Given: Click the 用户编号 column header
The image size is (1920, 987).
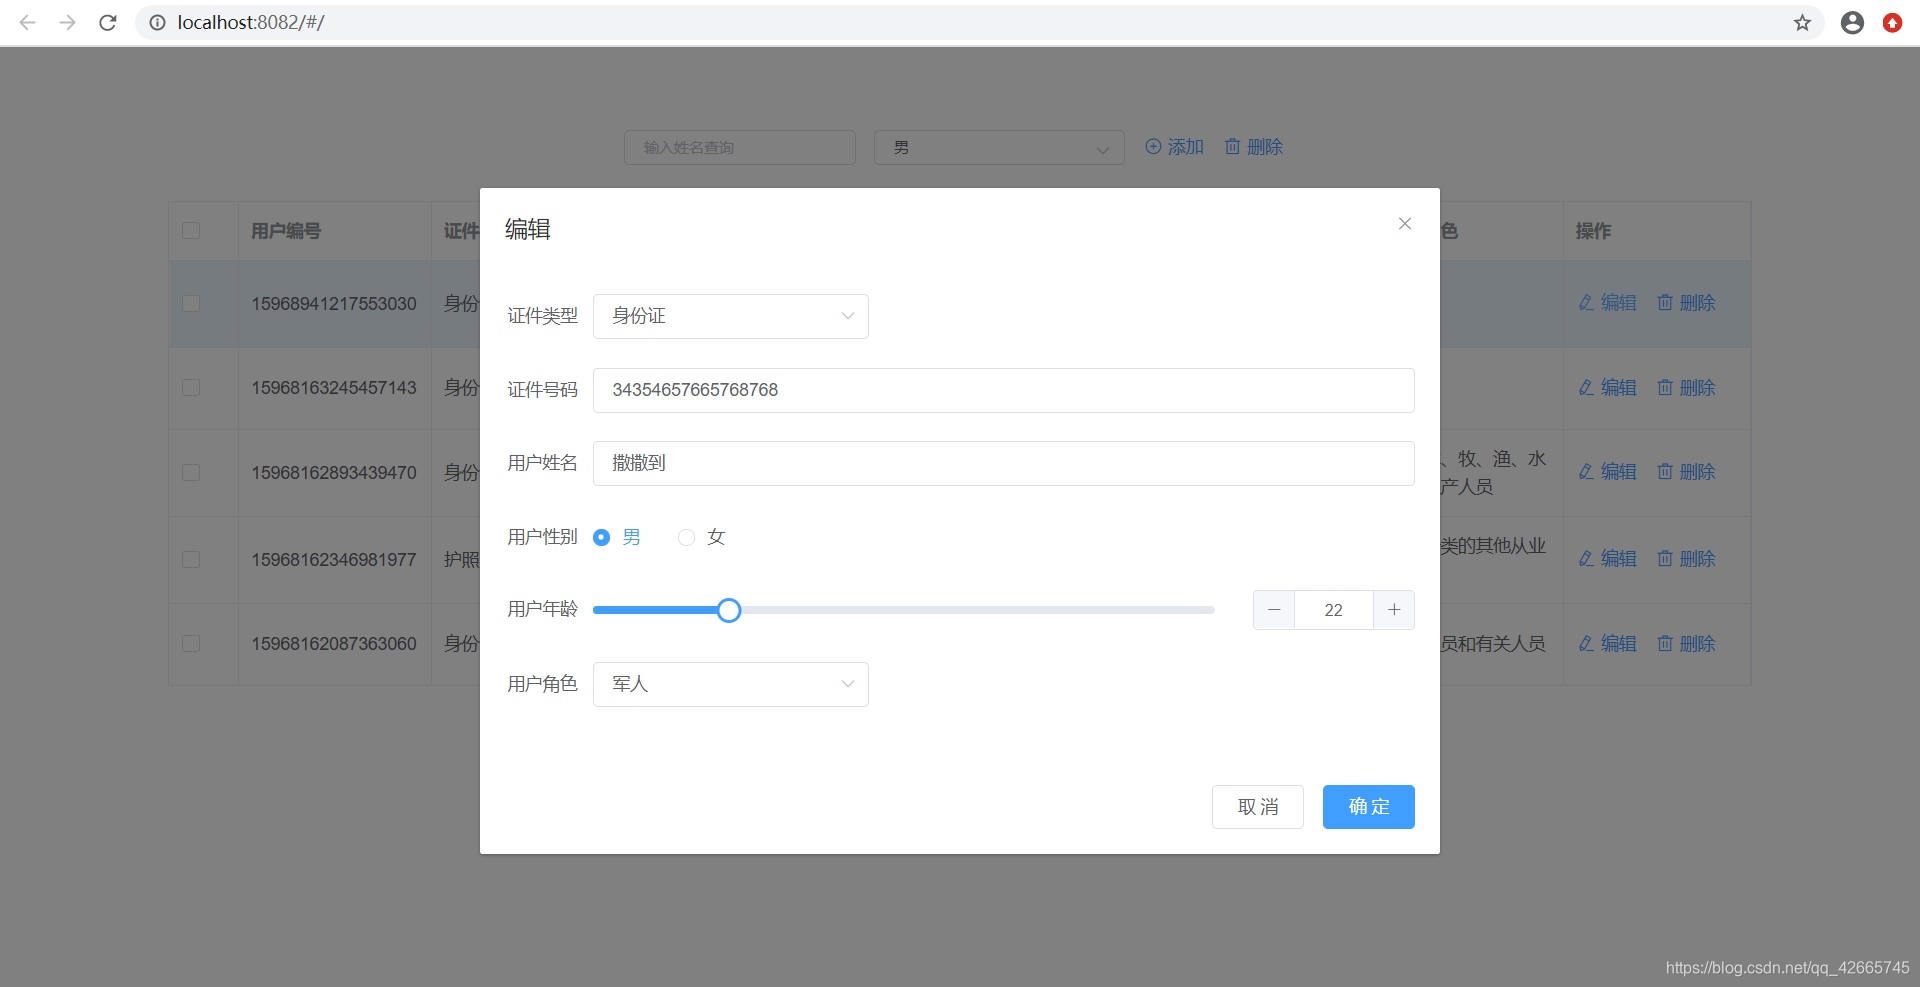Looking at the screenshot, I should 286,231.
